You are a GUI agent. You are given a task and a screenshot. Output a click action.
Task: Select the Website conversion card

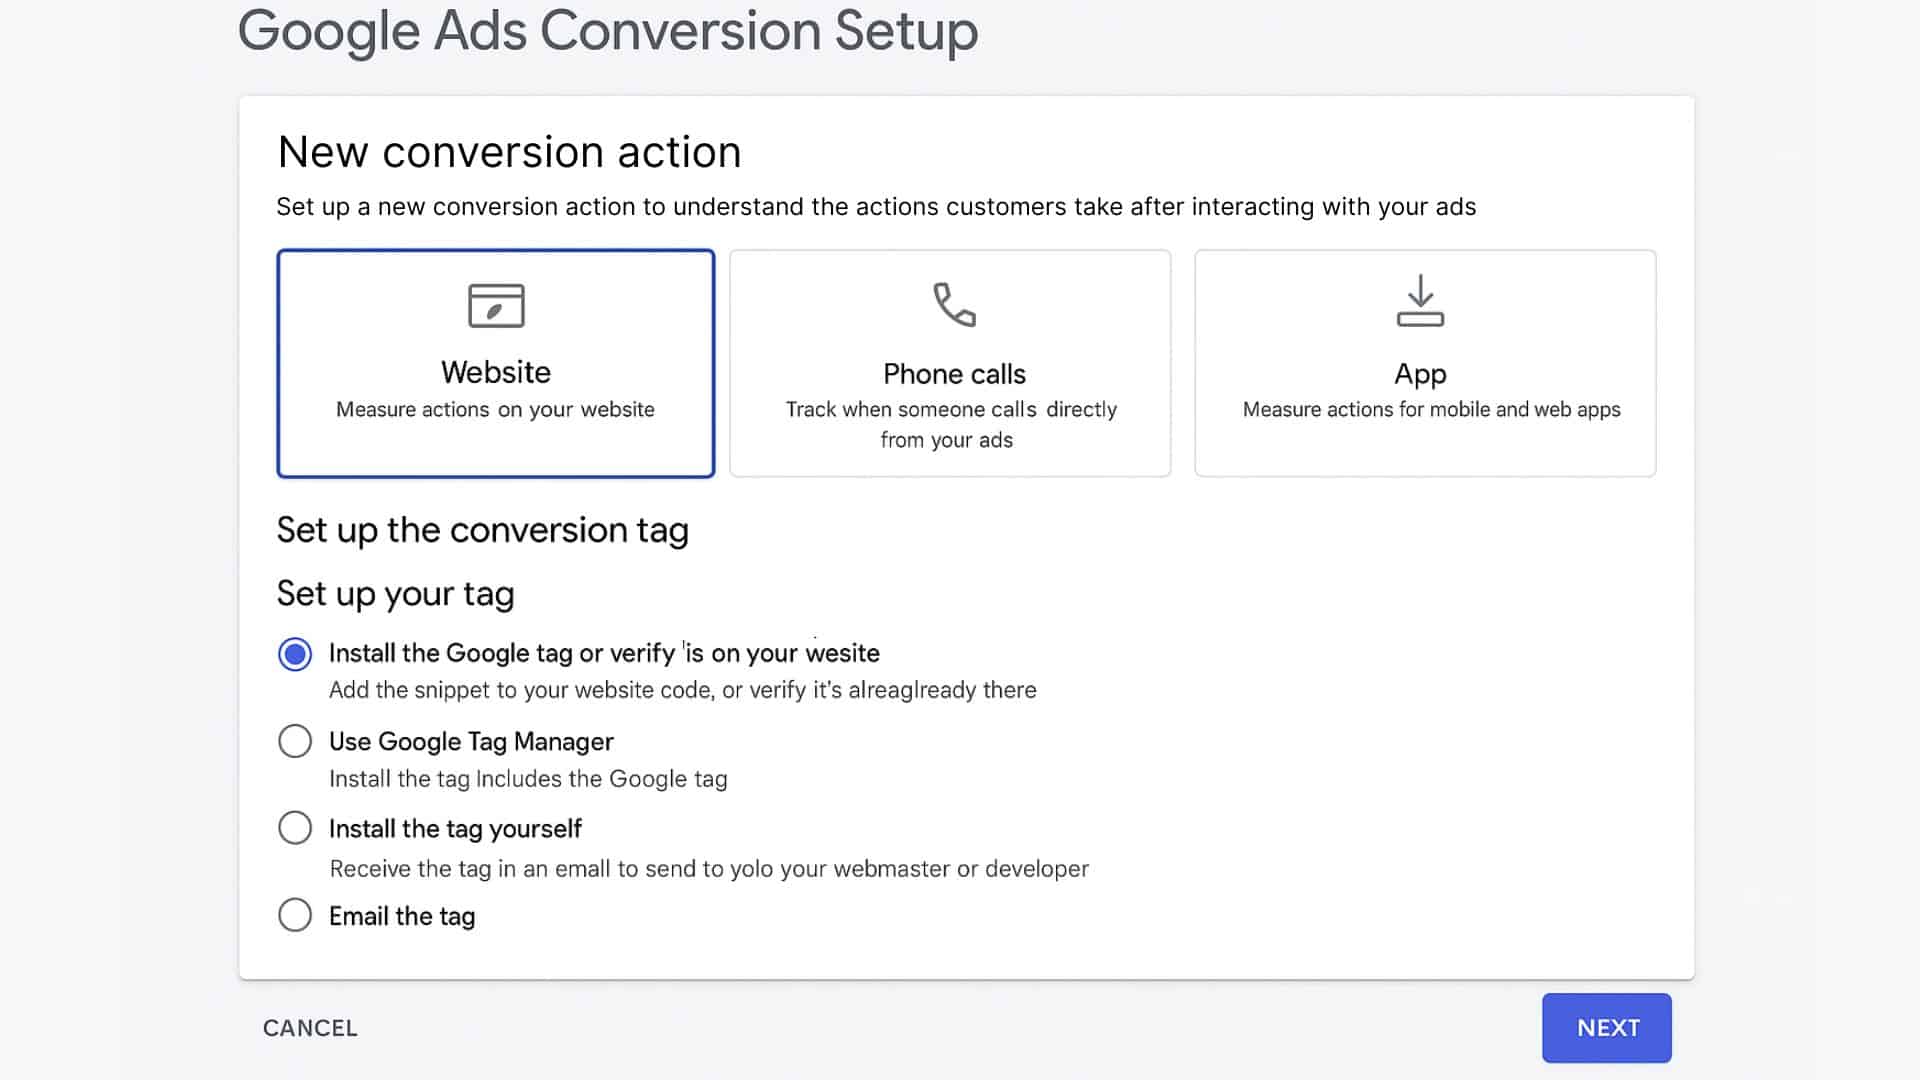[496, 363]
